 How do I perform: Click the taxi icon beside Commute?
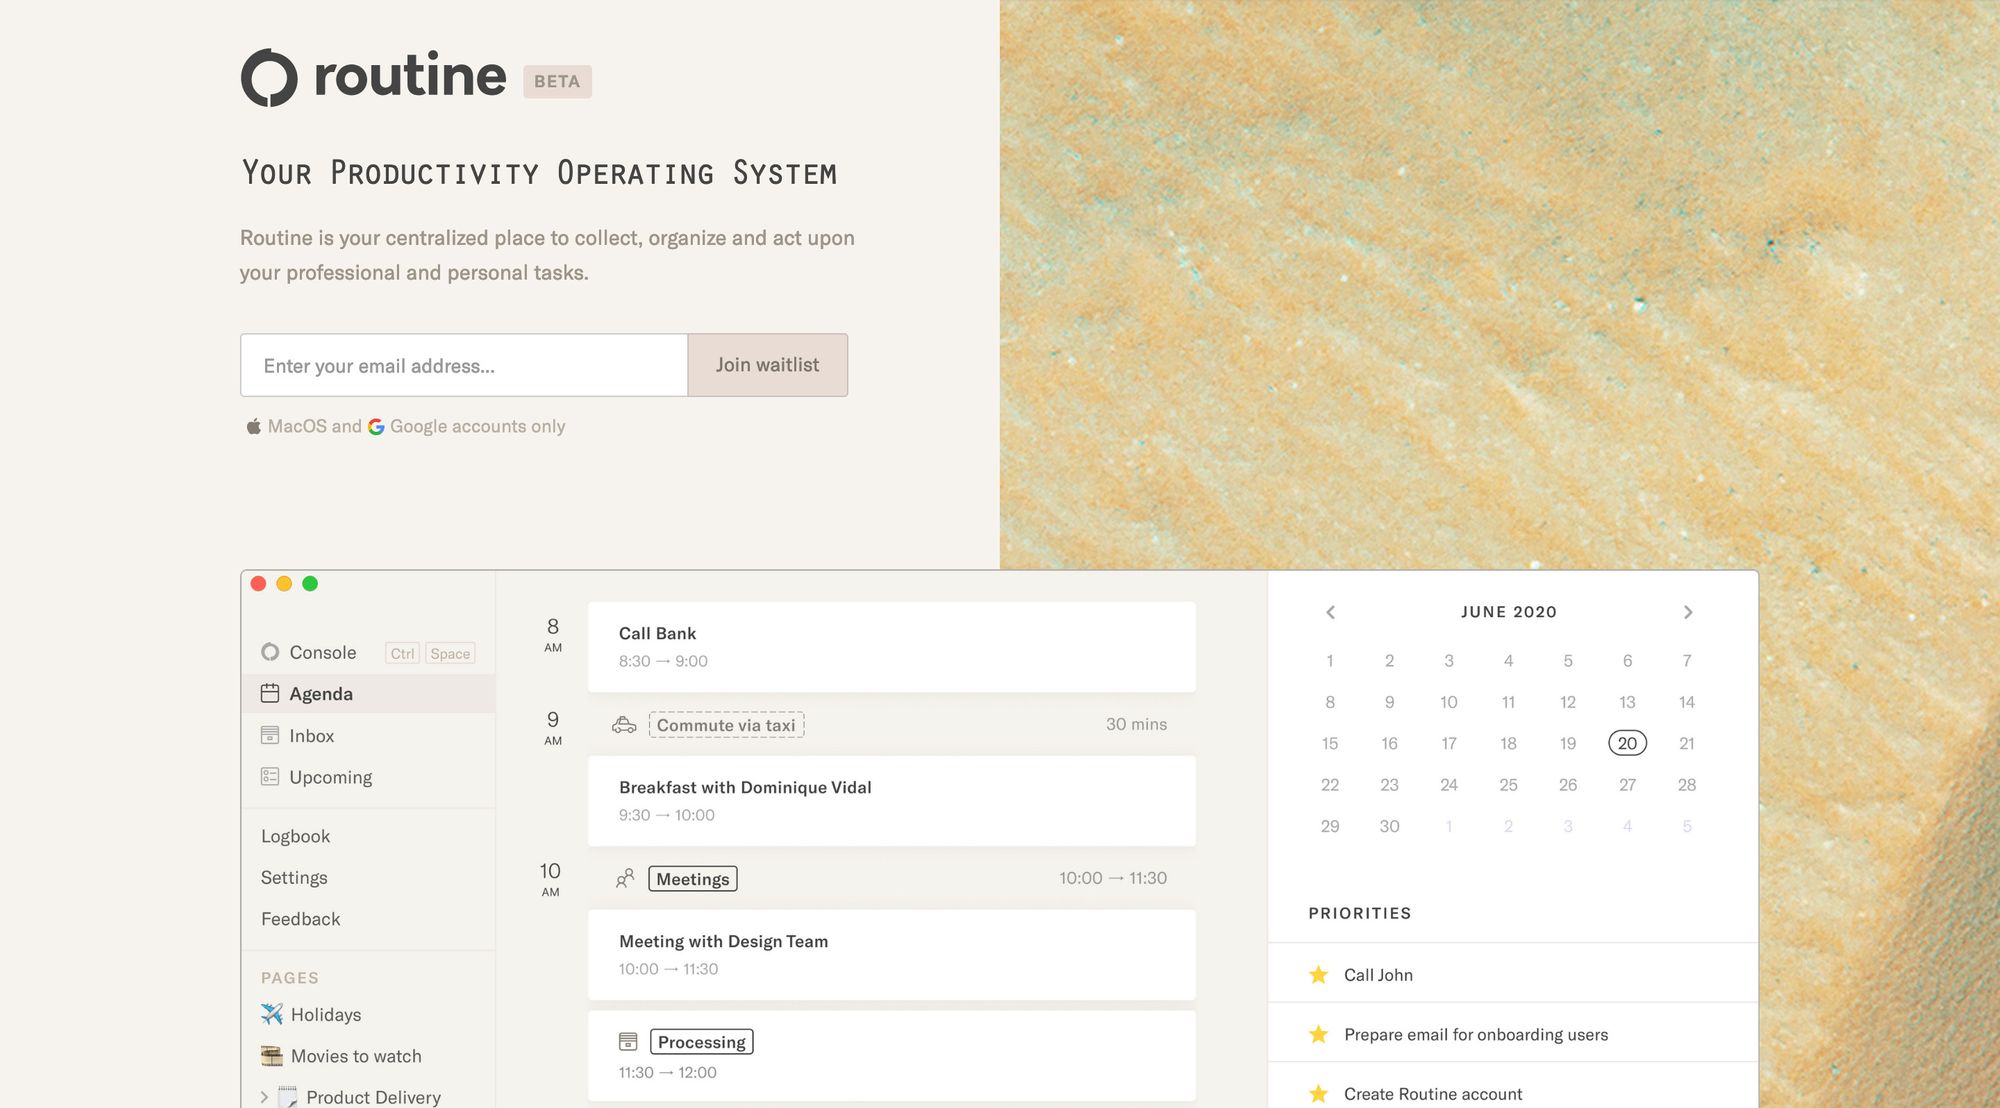pos(624,725)
